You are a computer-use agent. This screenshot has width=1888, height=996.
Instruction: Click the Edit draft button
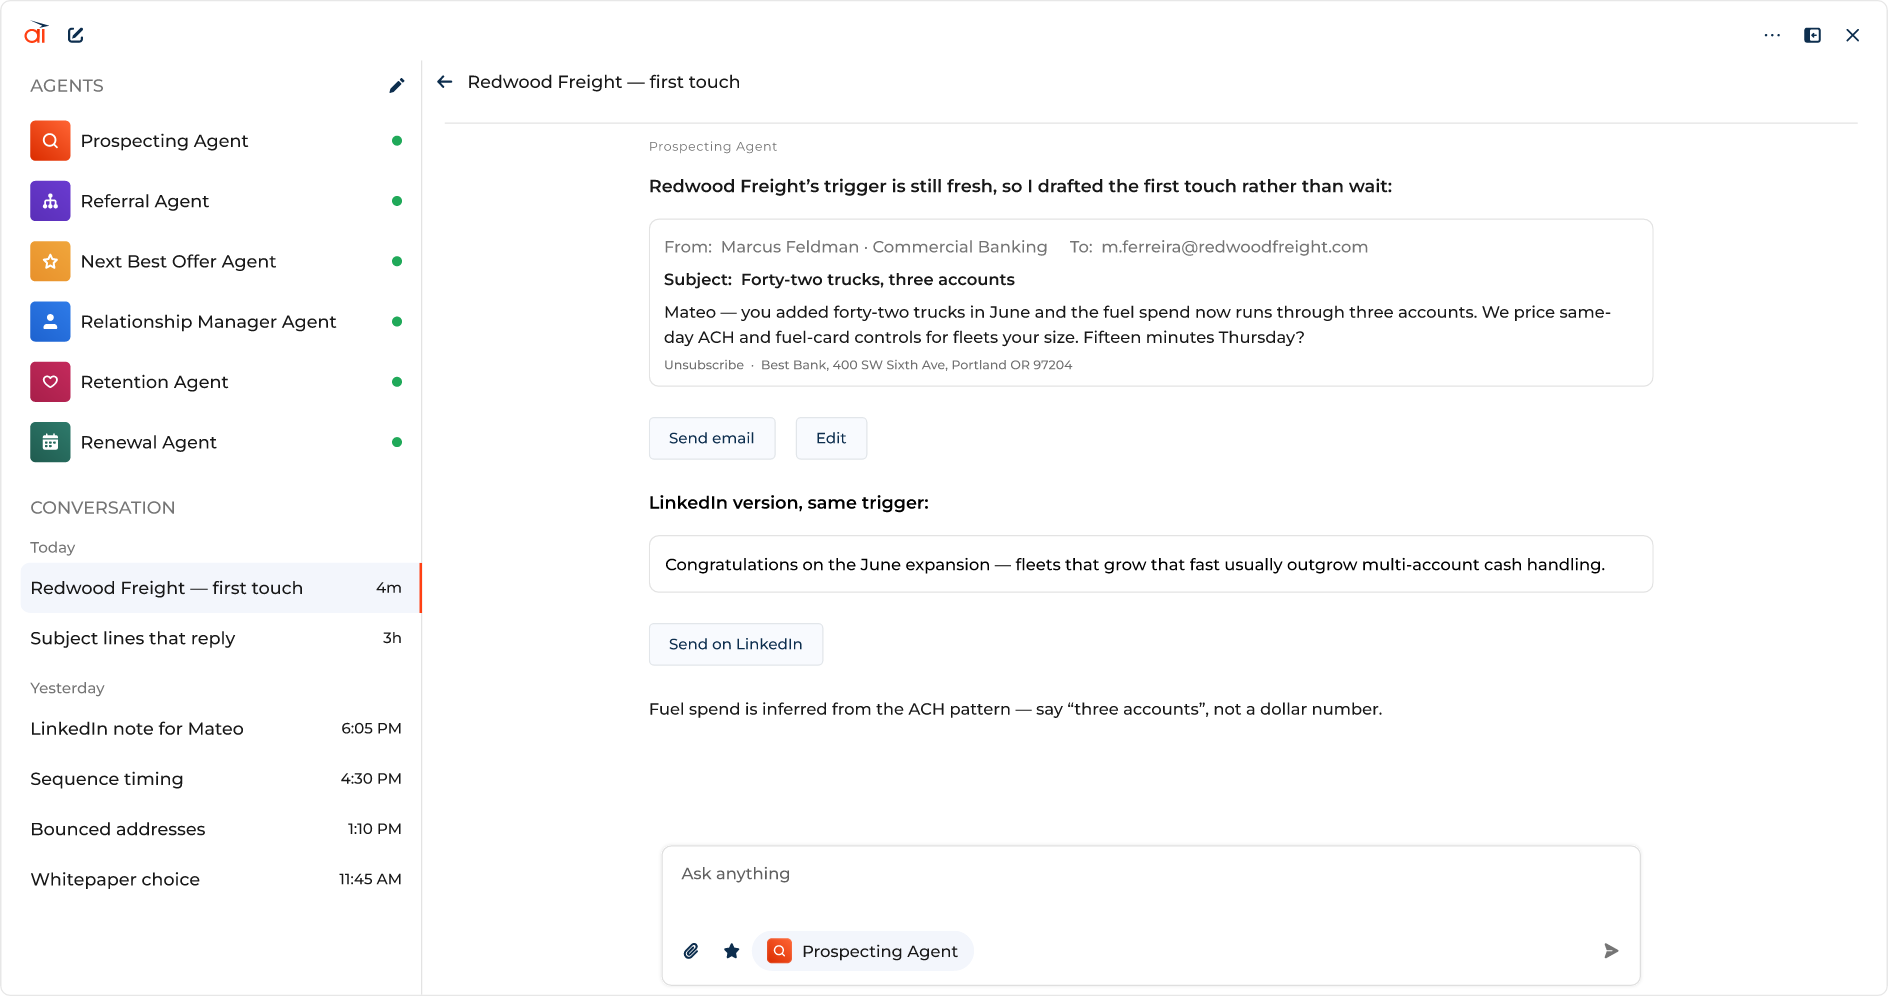point(831,438)
